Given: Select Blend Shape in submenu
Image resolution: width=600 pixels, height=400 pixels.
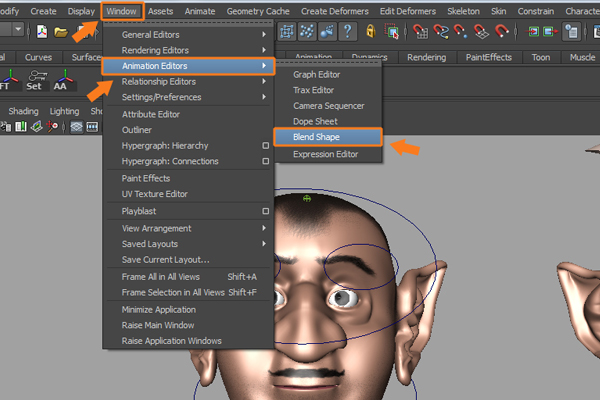Looking at the screenshot, I should pos(328,137).
